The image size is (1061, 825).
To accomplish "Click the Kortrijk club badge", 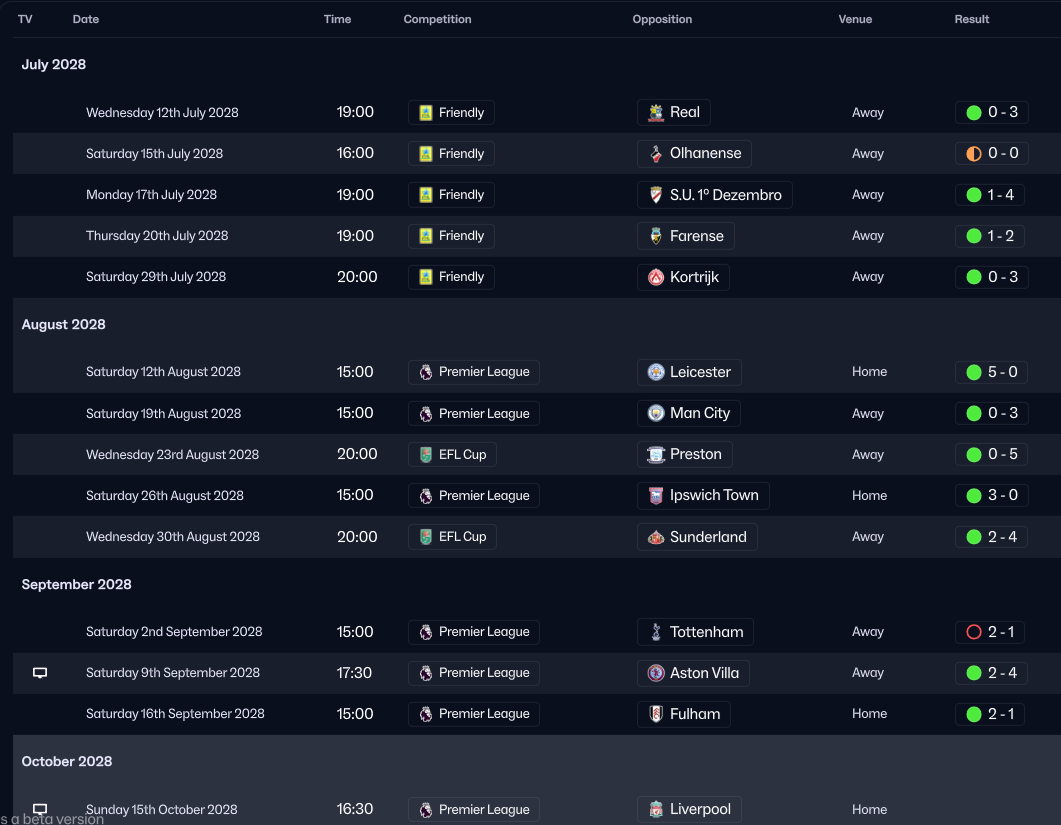I will tap(656, 277).
